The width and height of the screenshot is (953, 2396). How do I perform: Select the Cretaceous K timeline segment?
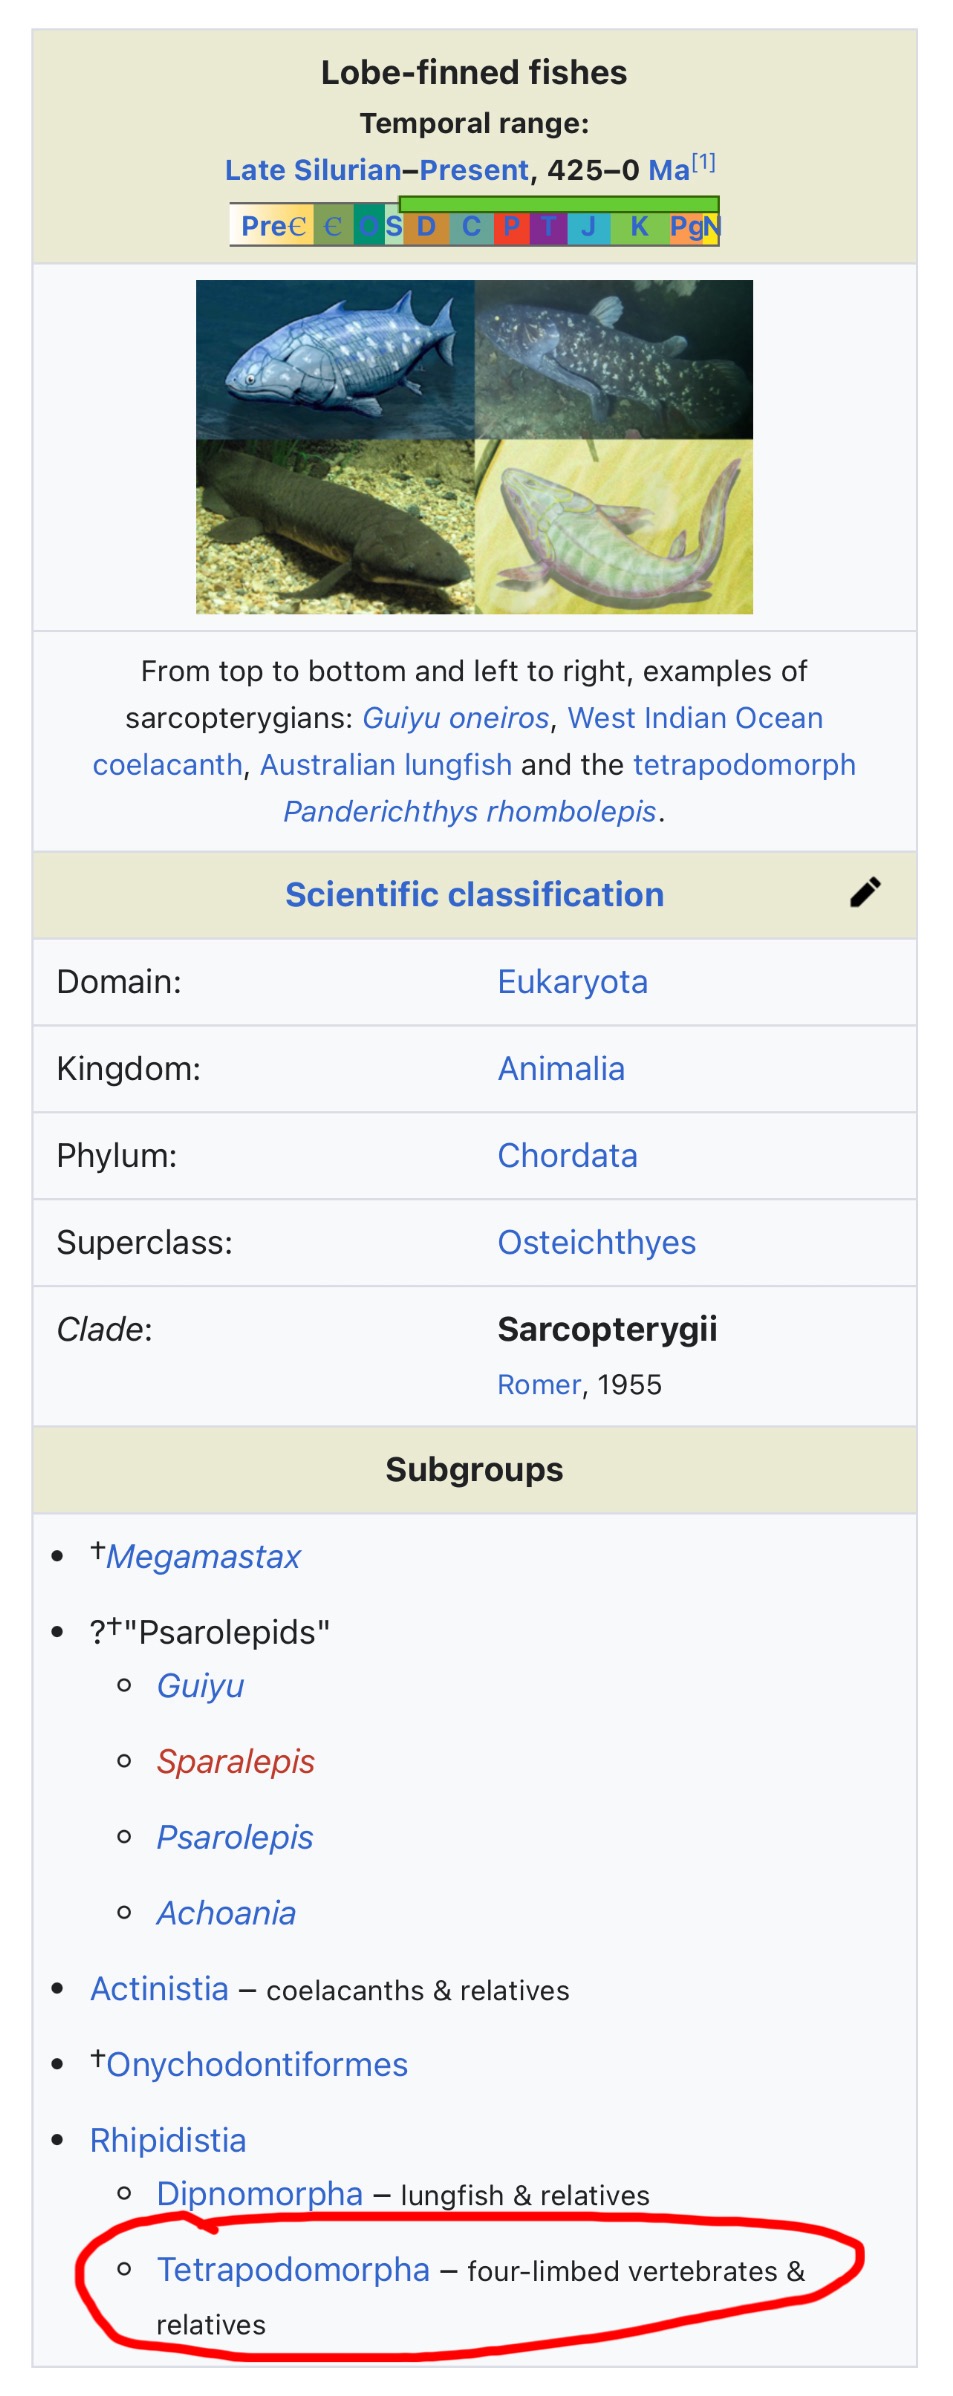tap(639, 226)
